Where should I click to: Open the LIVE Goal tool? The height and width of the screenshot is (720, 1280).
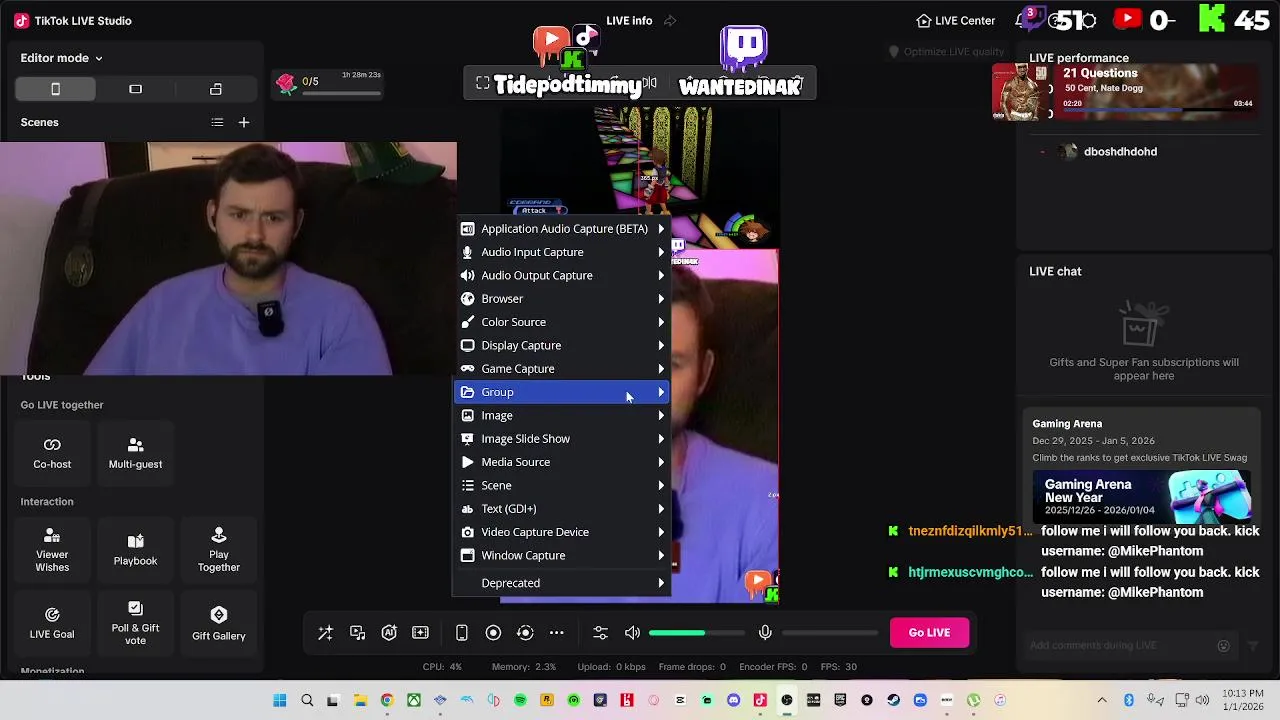[x=52, y=624]
